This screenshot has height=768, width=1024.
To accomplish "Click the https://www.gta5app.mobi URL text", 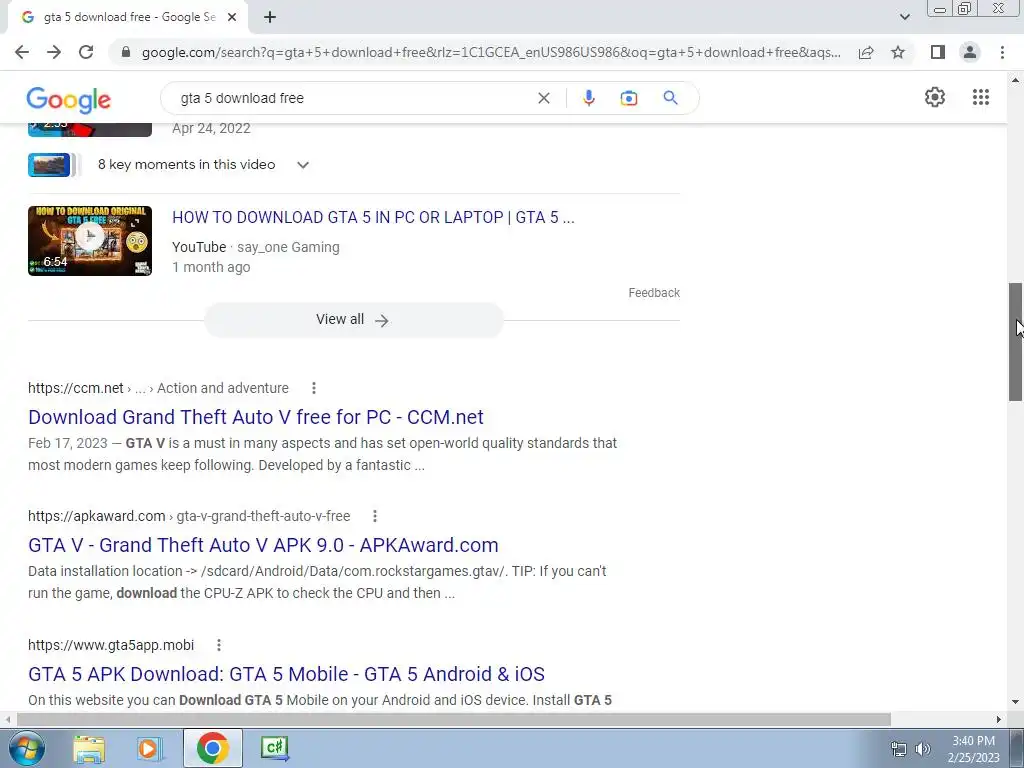I will click(x=111, y=645).
